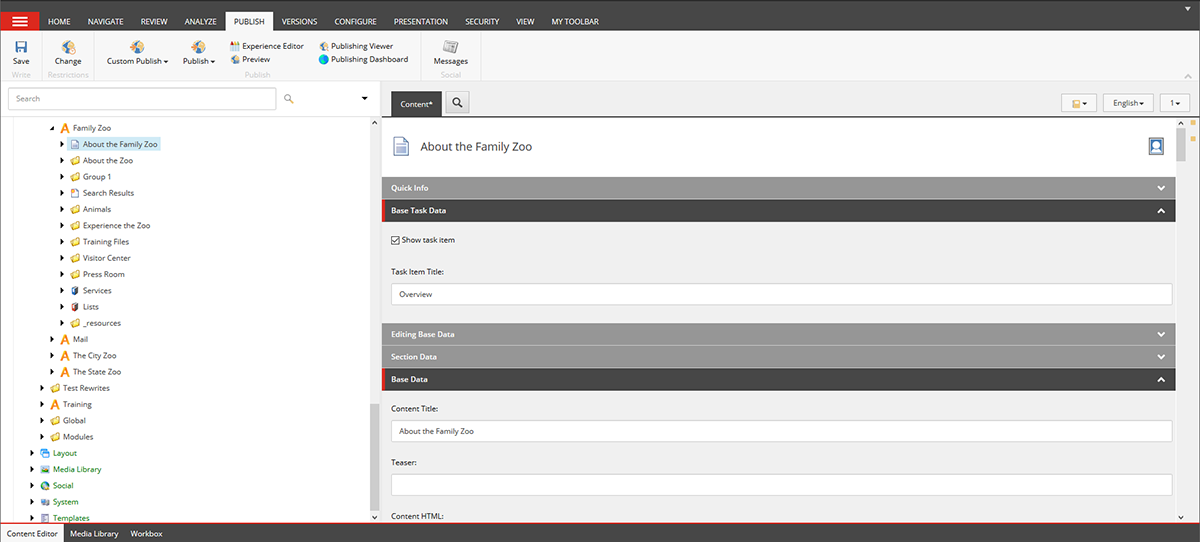The image size is (1200, 542).
Task: Collapse the Family Zoo tree node
Action: pyautogui.click(x=53, y=128)
